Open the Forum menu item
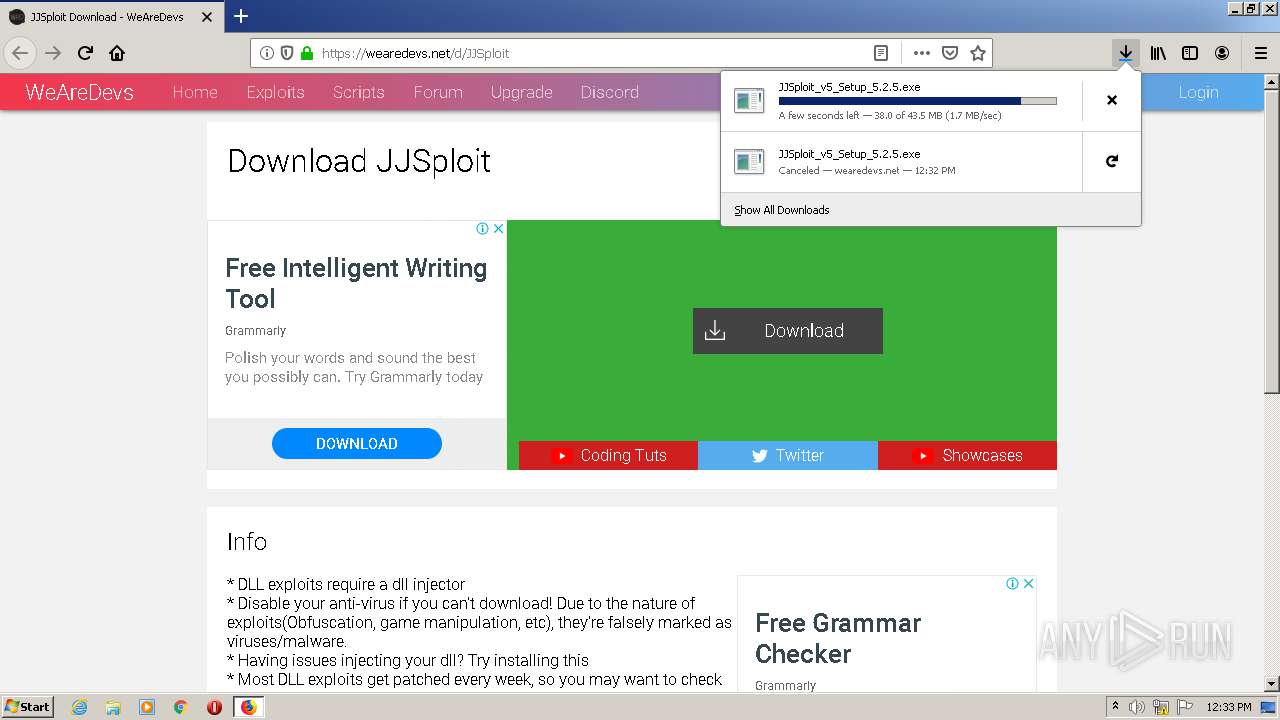This screenshot has width=1280, height=720. click(x=438, y=92)
